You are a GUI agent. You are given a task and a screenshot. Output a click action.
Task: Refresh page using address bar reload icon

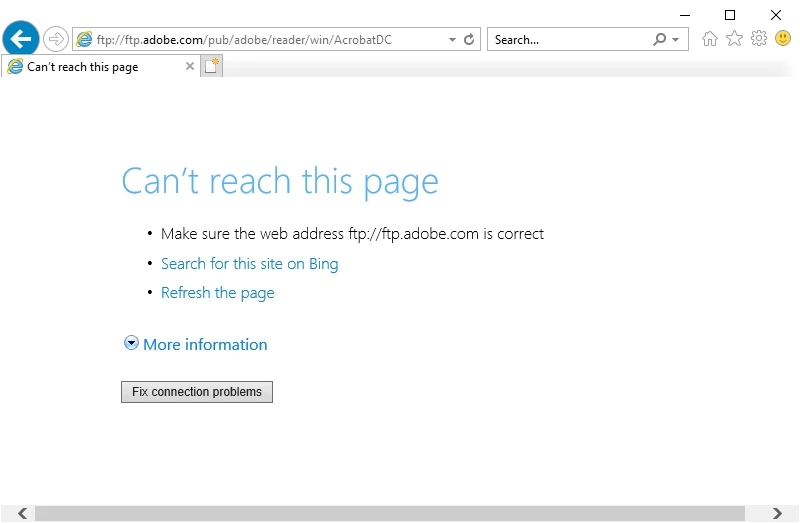469,39
